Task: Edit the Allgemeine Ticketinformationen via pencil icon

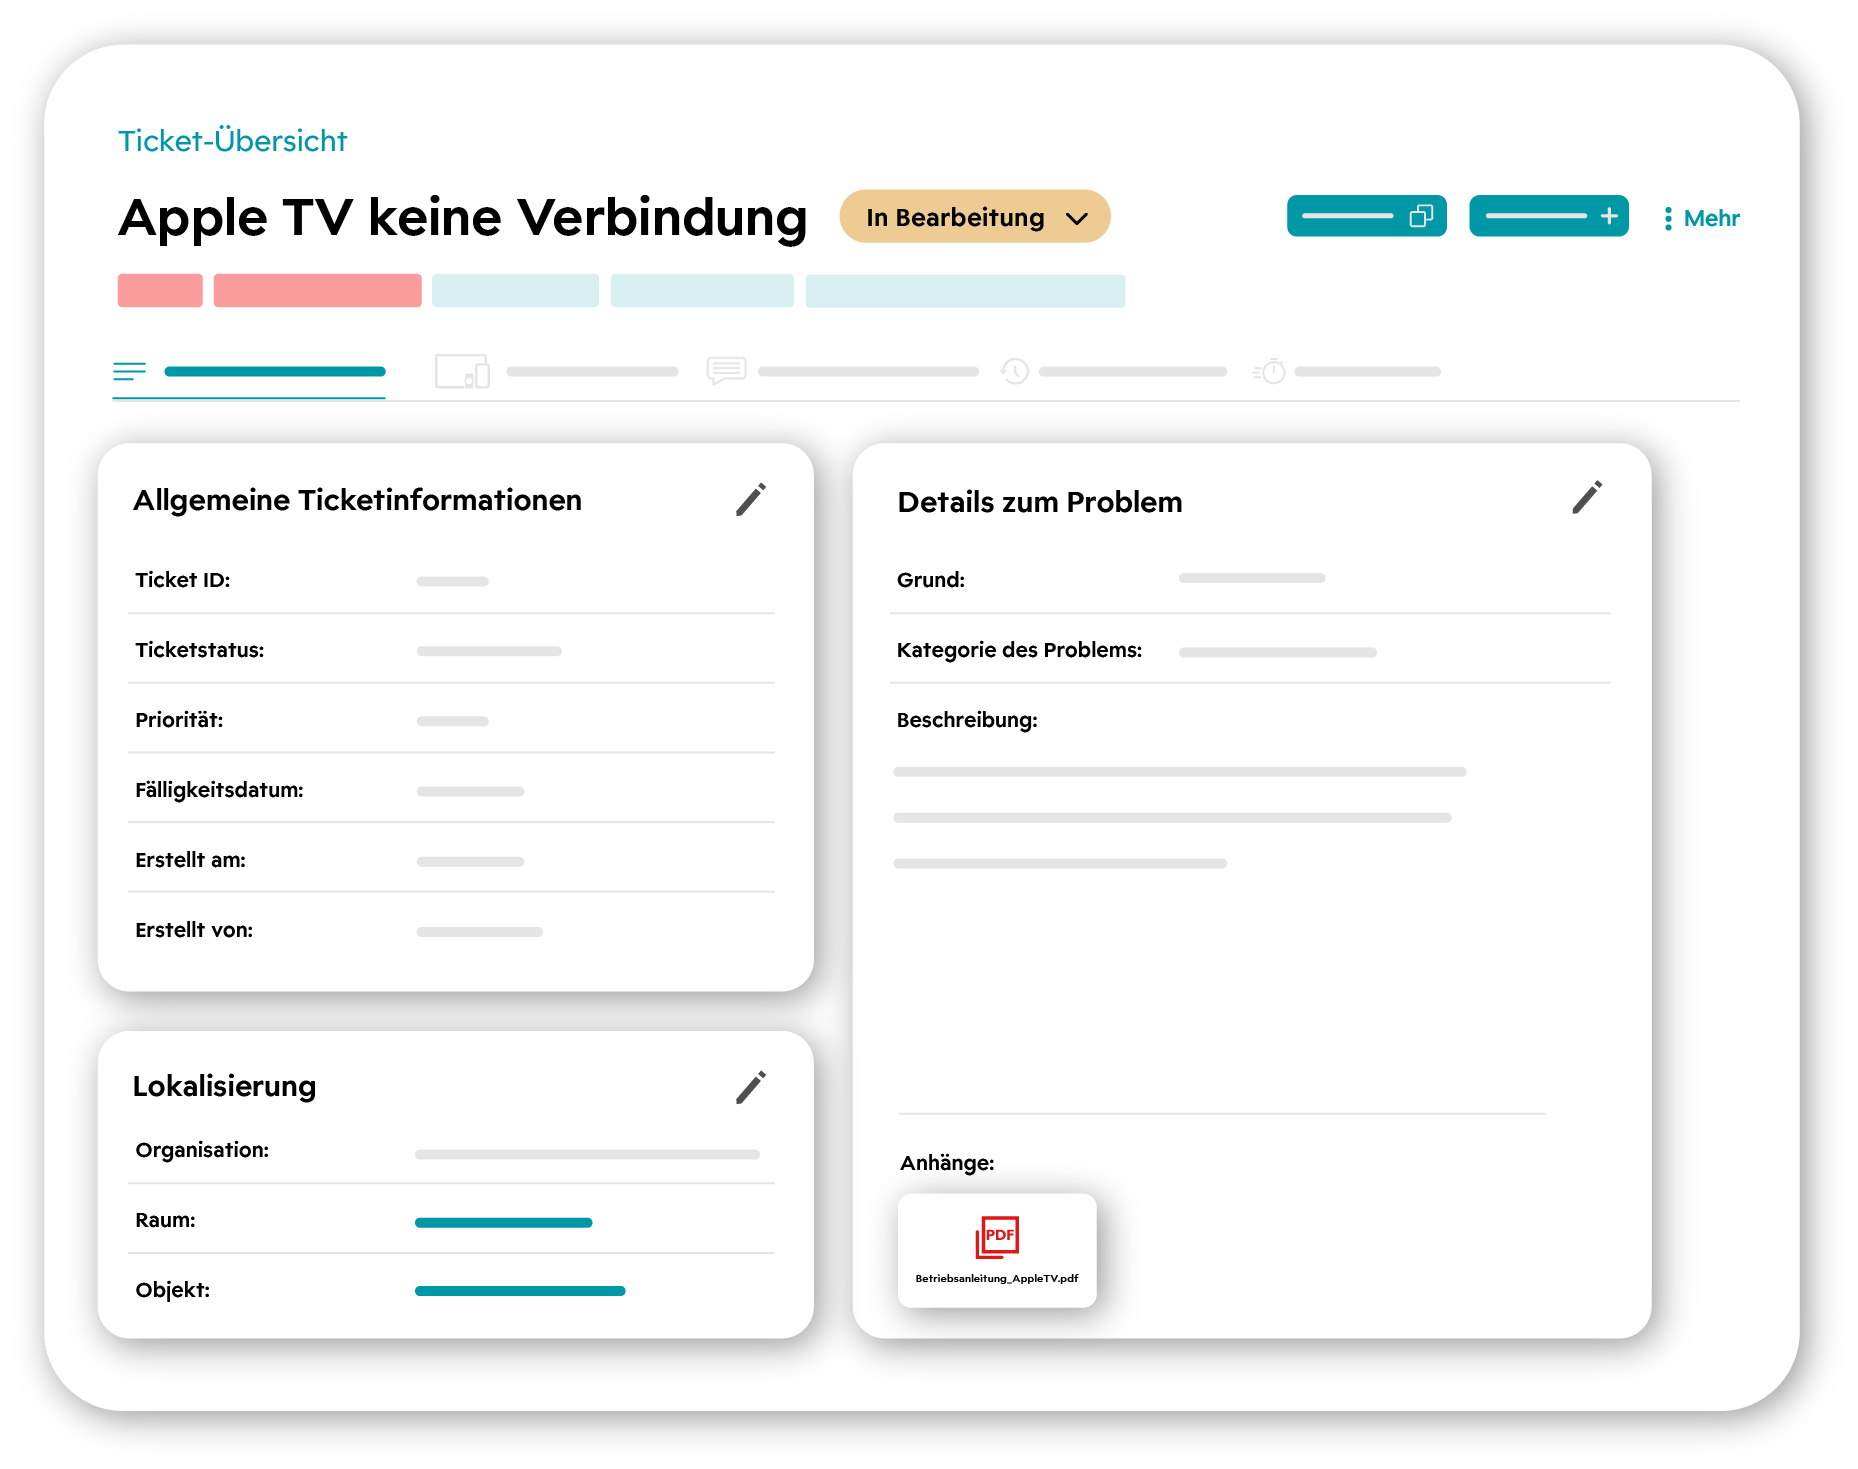Action: pyautogui.click(x=751, y=500)
